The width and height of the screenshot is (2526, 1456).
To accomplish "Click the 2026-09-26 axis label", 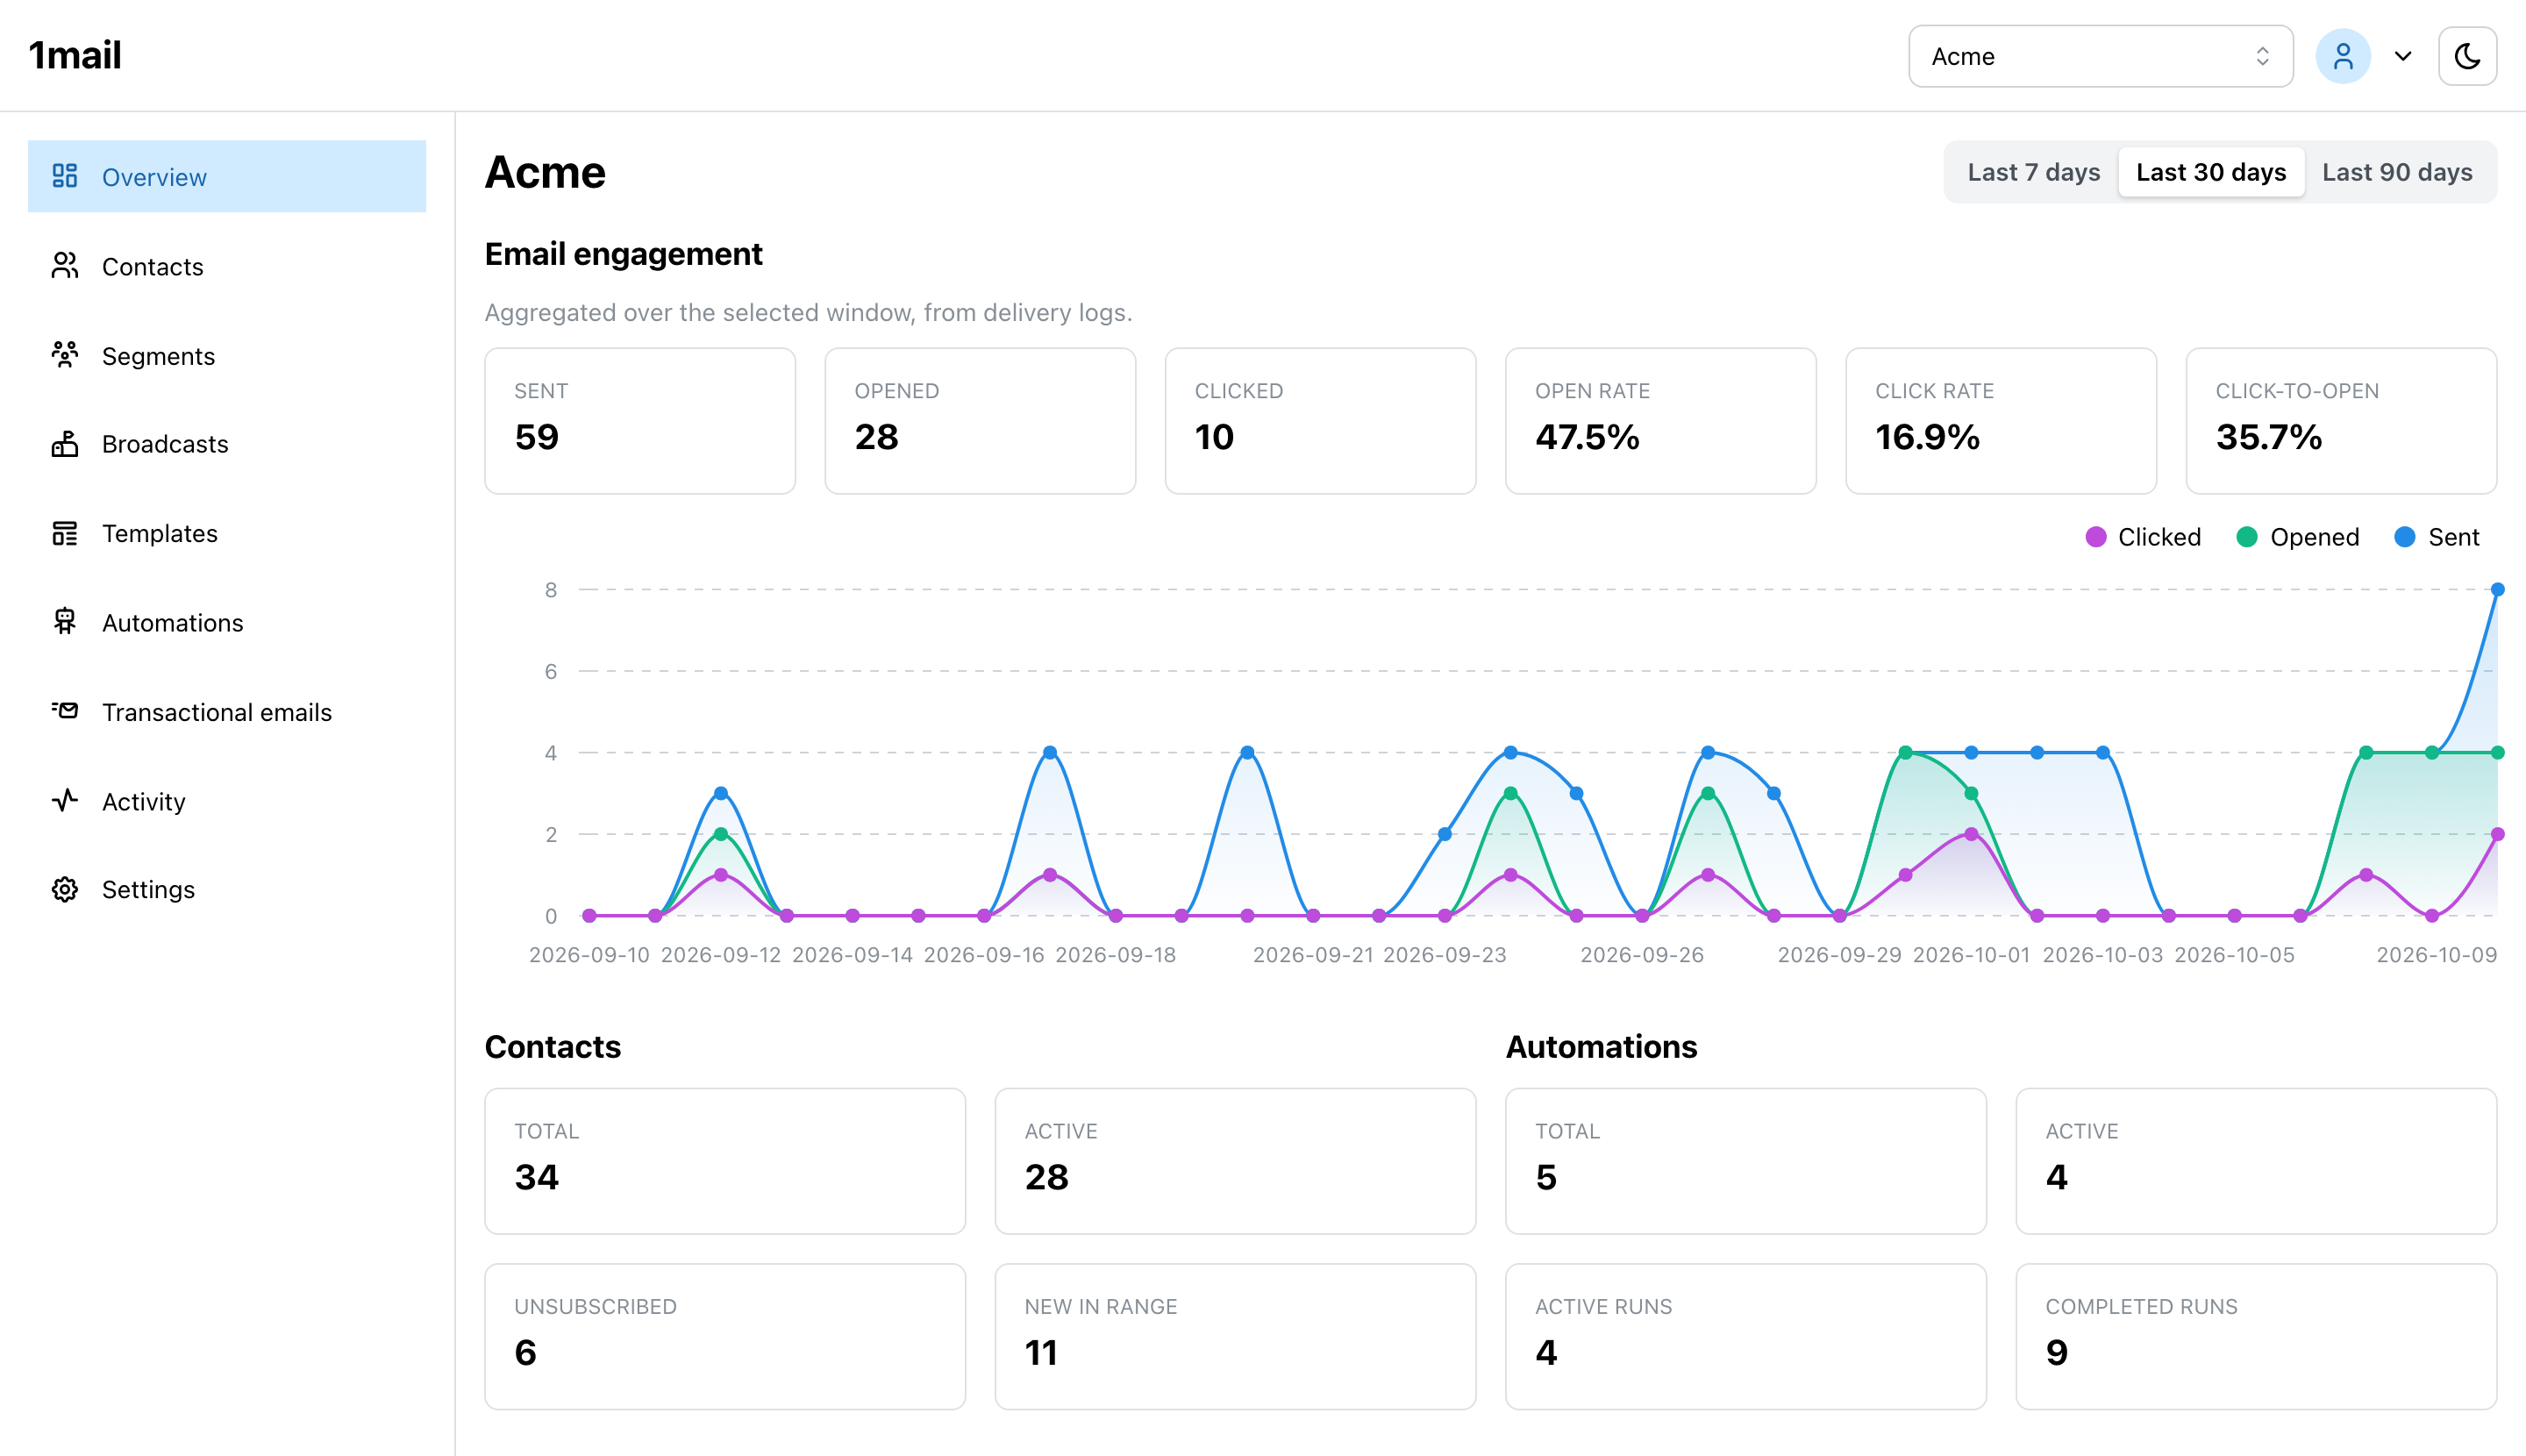I will click(x=1641, y=955).
